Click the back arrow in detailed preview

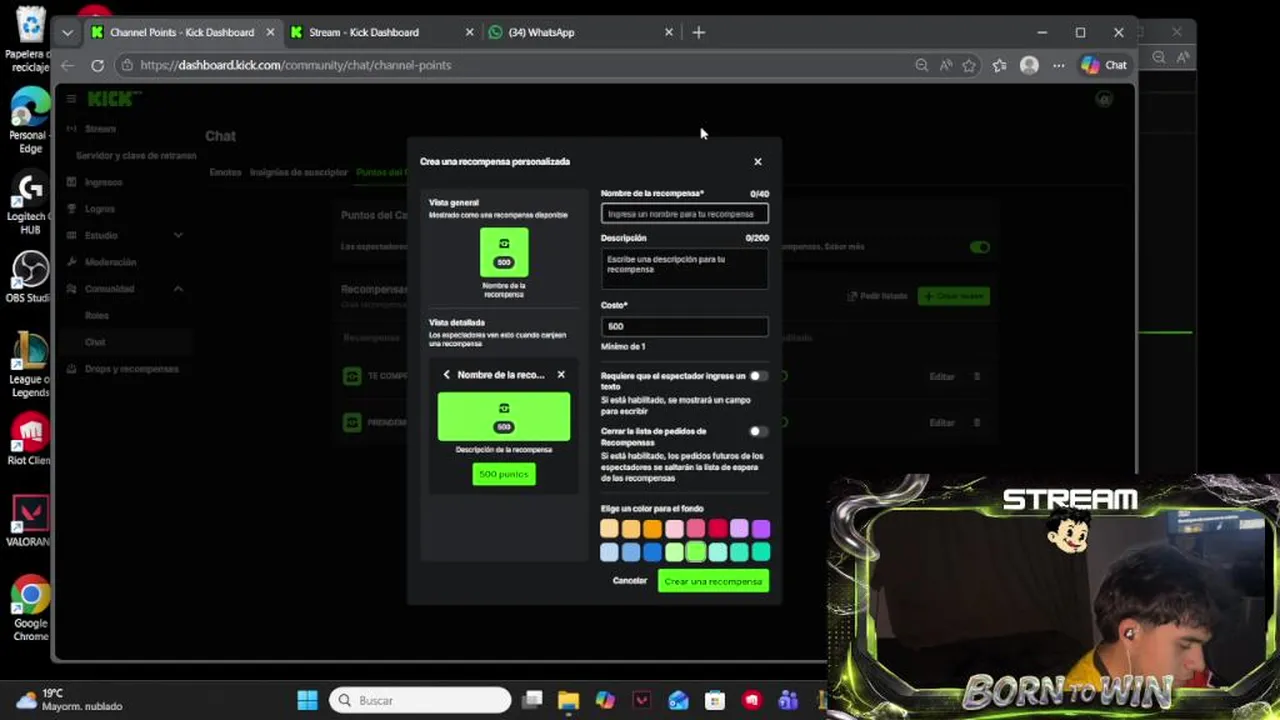[x=446, y=375]
